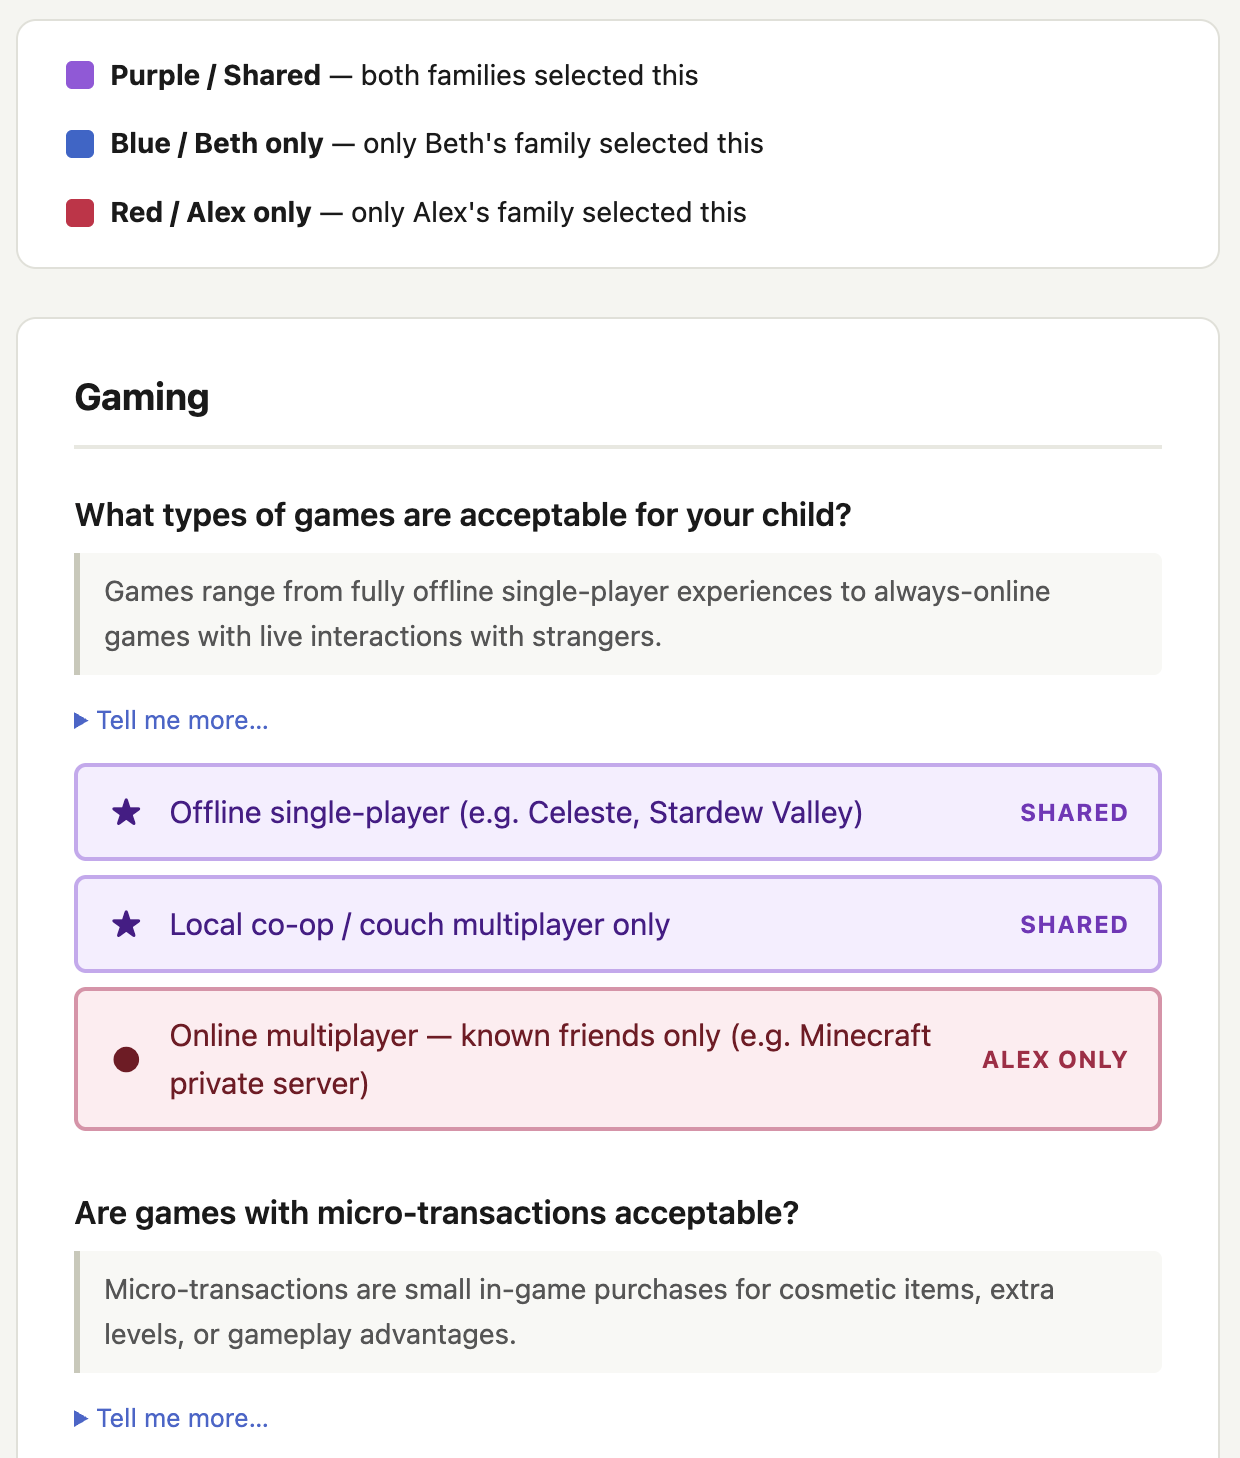Click the Gaming section heading
This screenshot has height=1458, width=1240.
142,397
